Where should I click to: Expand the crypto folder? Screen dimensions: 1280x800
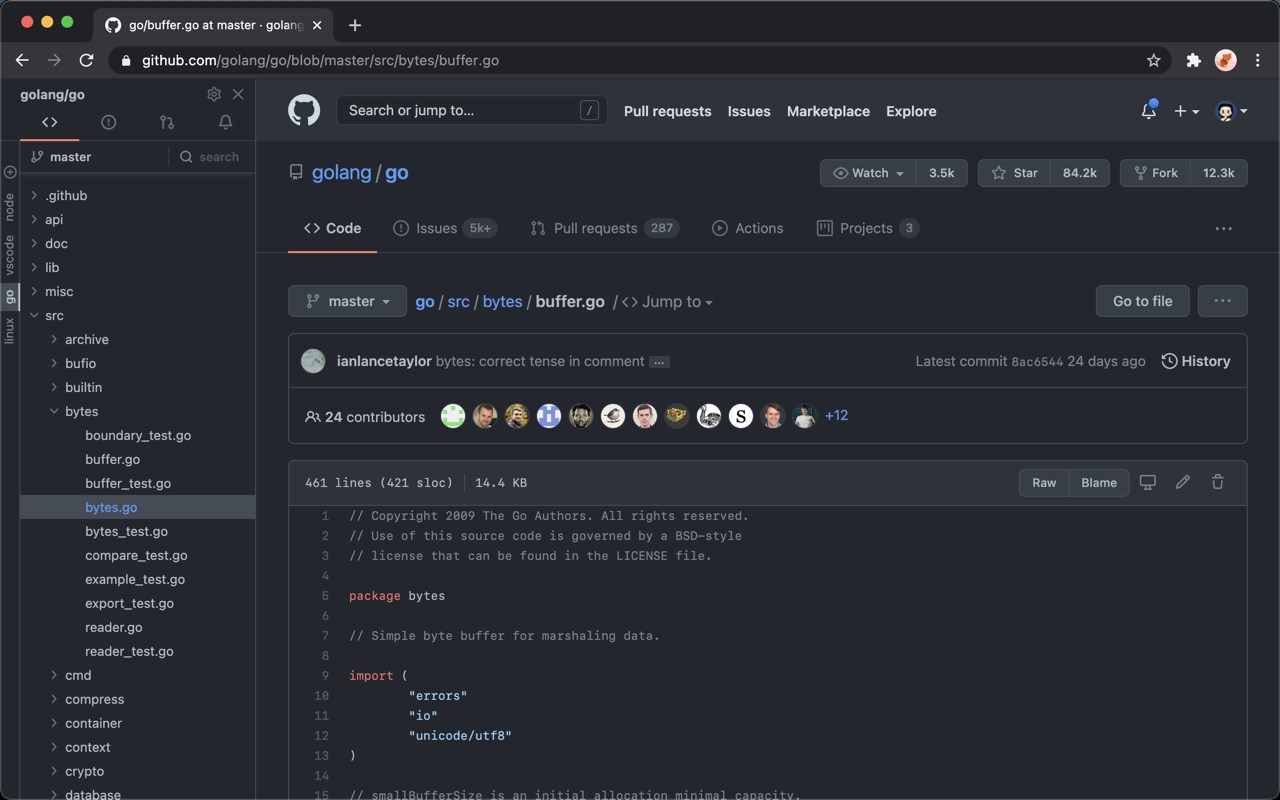84,771
